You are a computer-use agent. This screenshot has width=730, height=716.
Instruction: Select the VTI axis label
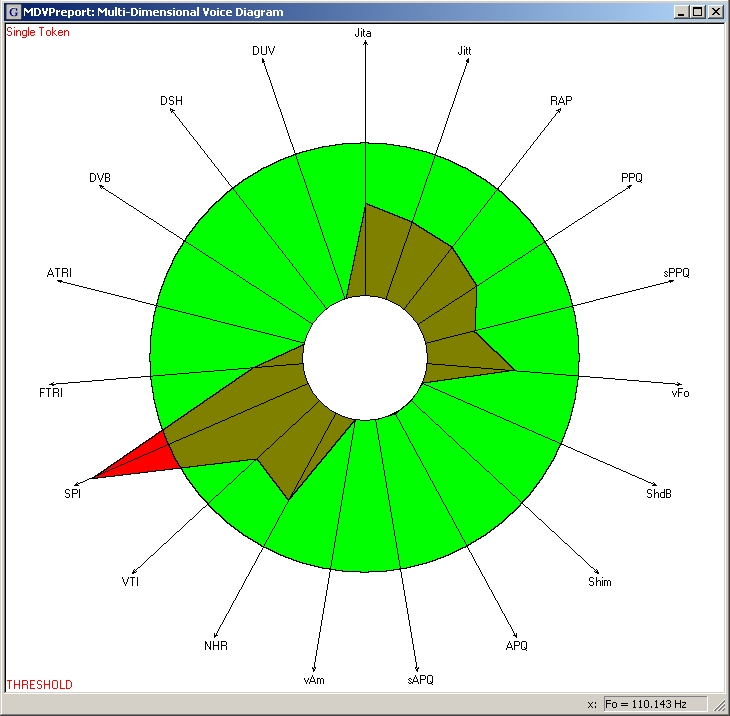click(130, 582)
